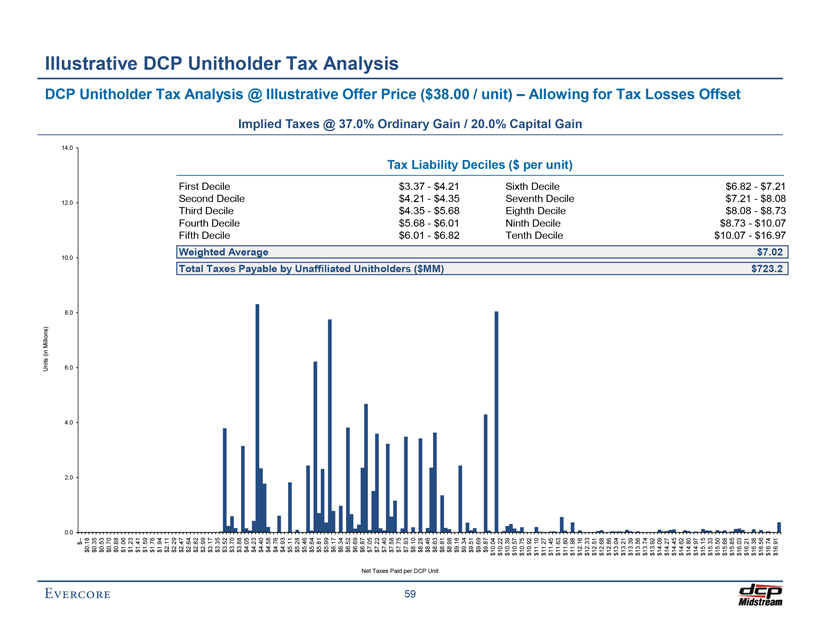Click page number 59 in the footer
The image size is (820, 634).
click(x=409, y=596)
